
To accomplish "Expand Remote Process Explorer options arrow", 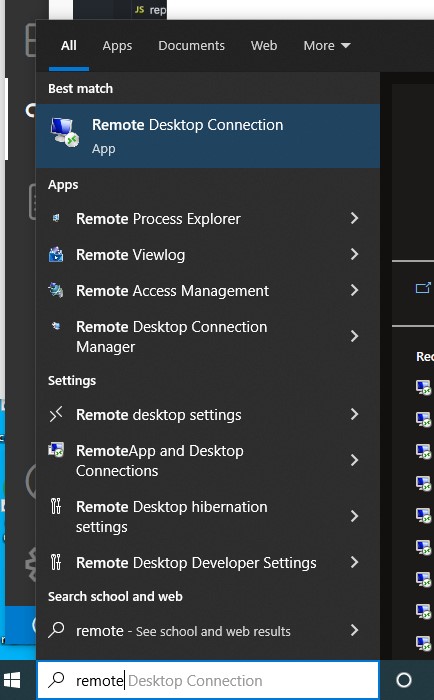I will [x=355, y=218].
